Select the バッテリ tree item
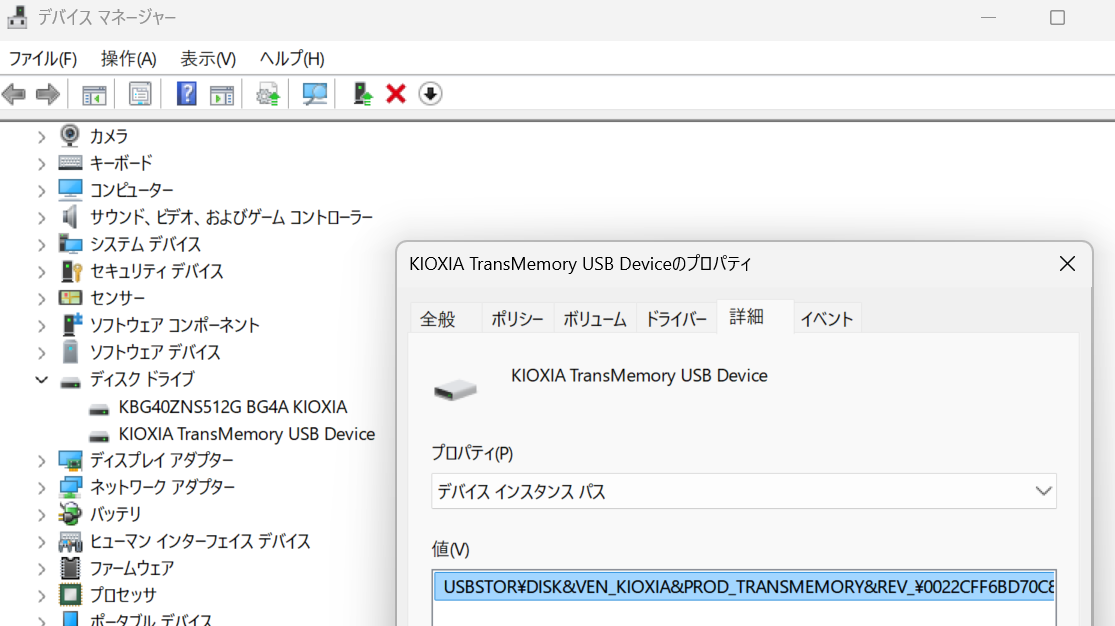 [115, 514]
